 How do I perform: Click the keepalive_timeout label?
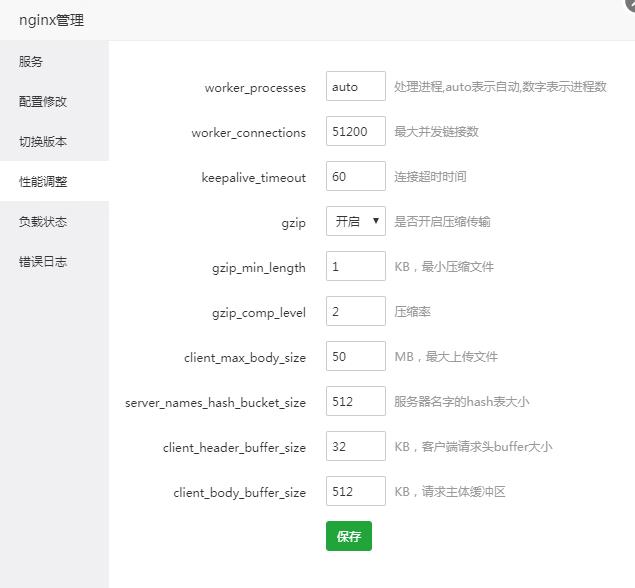coord(254,178)
